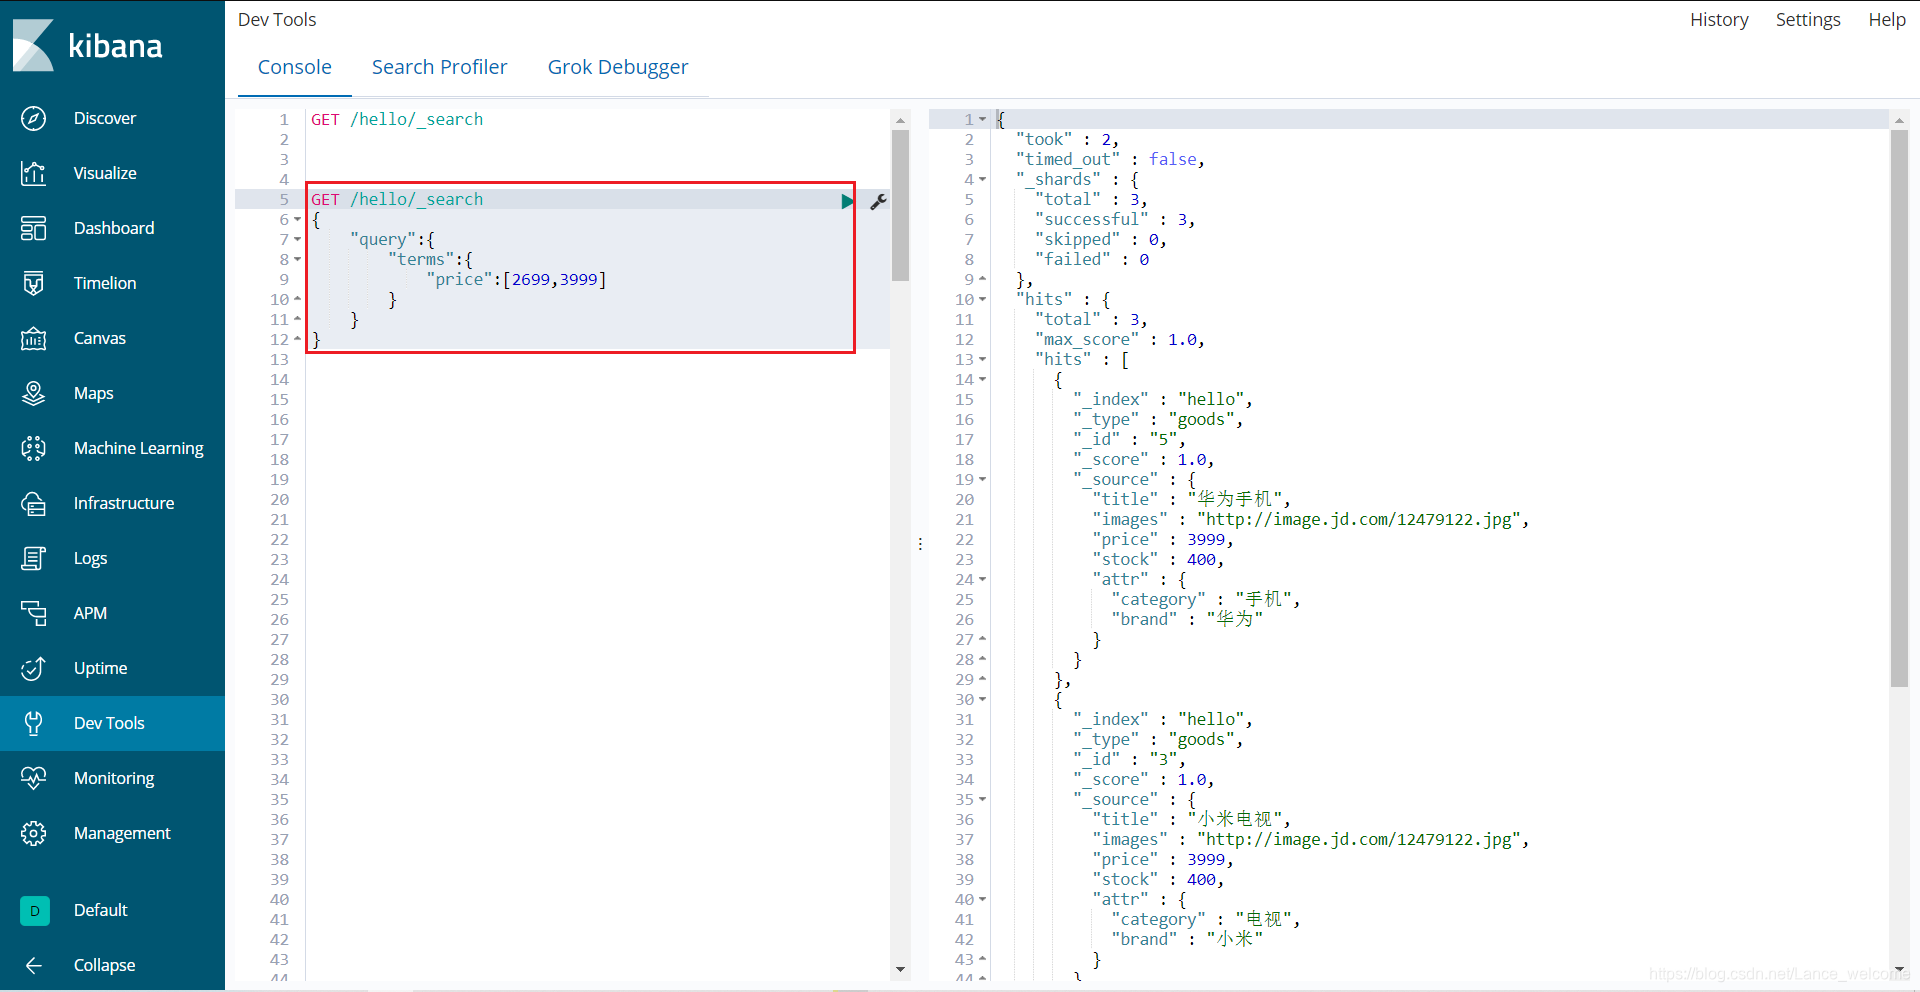The height and width of the screenshot is (992, 1920).
Task: Click output scrollbar up arrow
Action: (1899, 120)
